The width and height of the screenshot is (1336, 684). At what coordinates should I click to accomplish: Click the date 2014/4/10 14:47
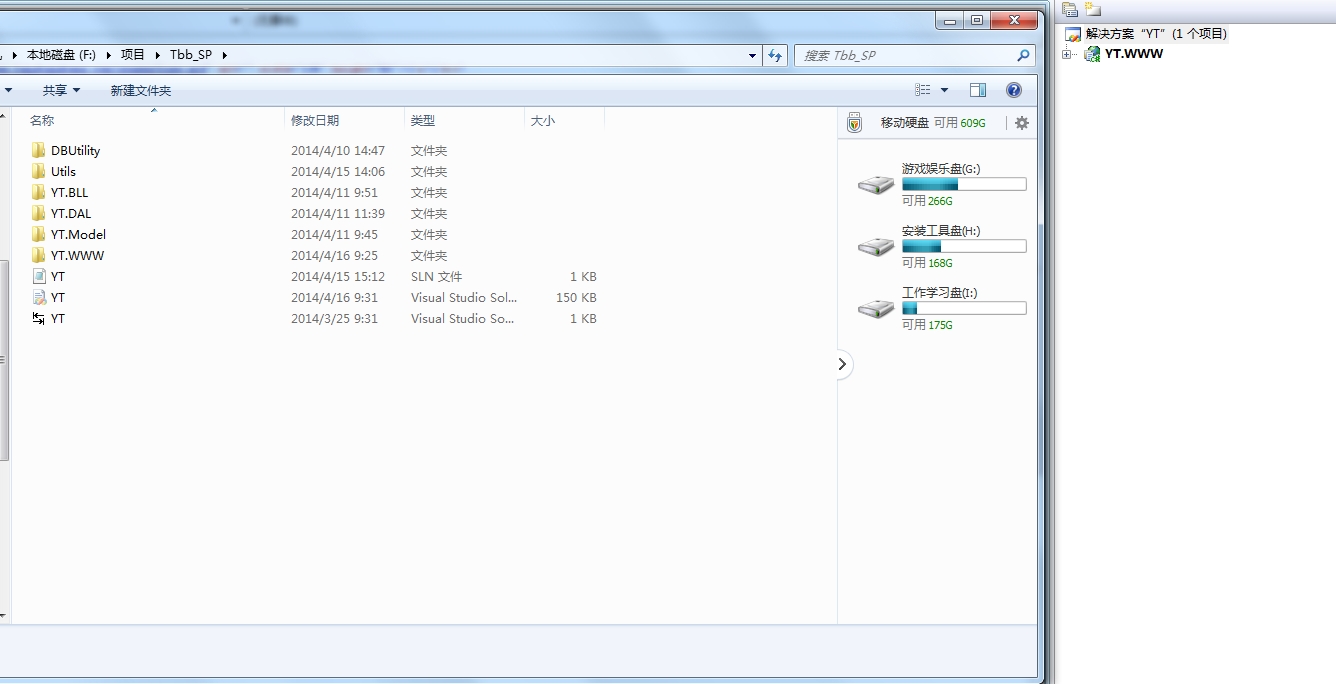click(338, 150)
